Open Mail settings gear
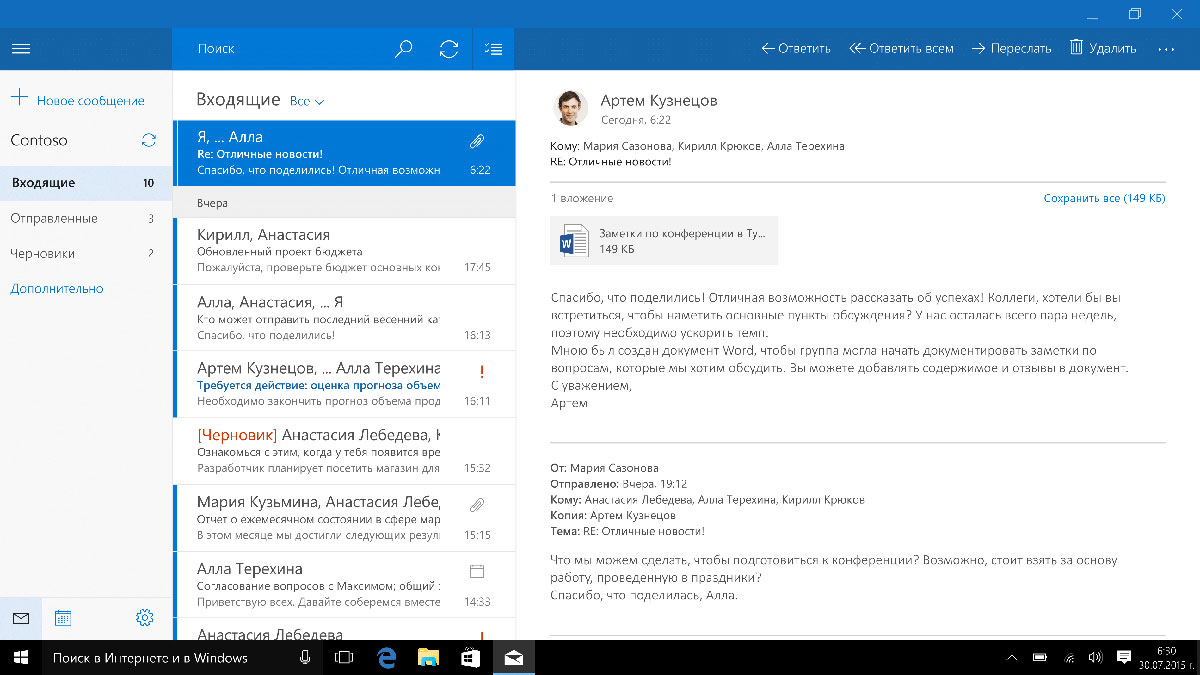The height and width of the screenshot is (675, 1200). [145, 618]
